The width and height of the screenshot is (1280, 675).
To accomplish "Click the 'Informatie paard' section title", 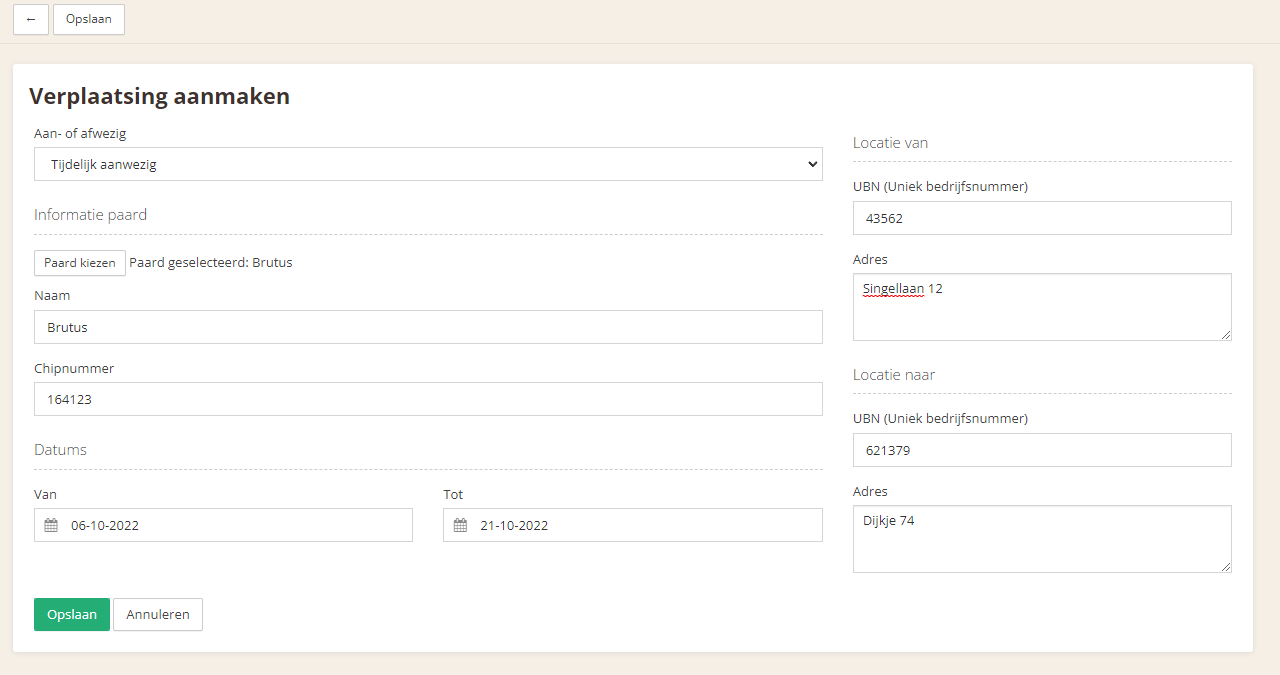I will [x=91, y=215].
